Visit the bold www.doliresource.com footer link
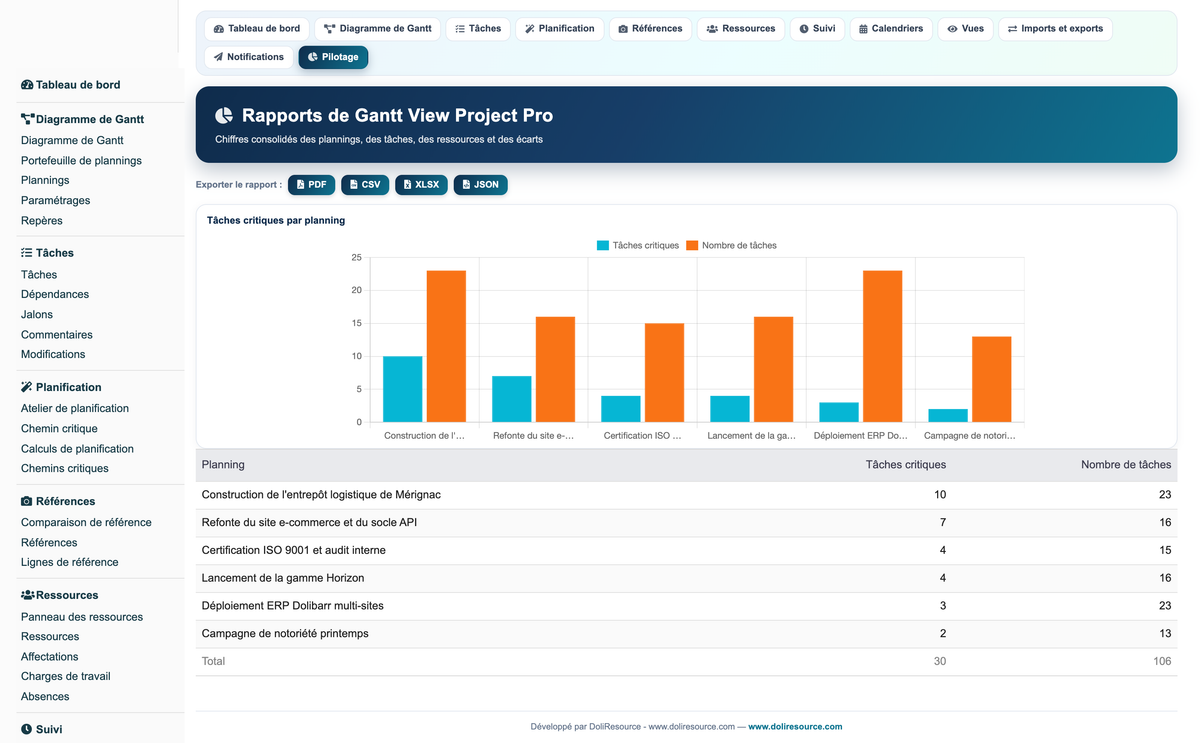The width and height of the screenshot is (1200, 743). pyautogui.click(x=795, y=727)
